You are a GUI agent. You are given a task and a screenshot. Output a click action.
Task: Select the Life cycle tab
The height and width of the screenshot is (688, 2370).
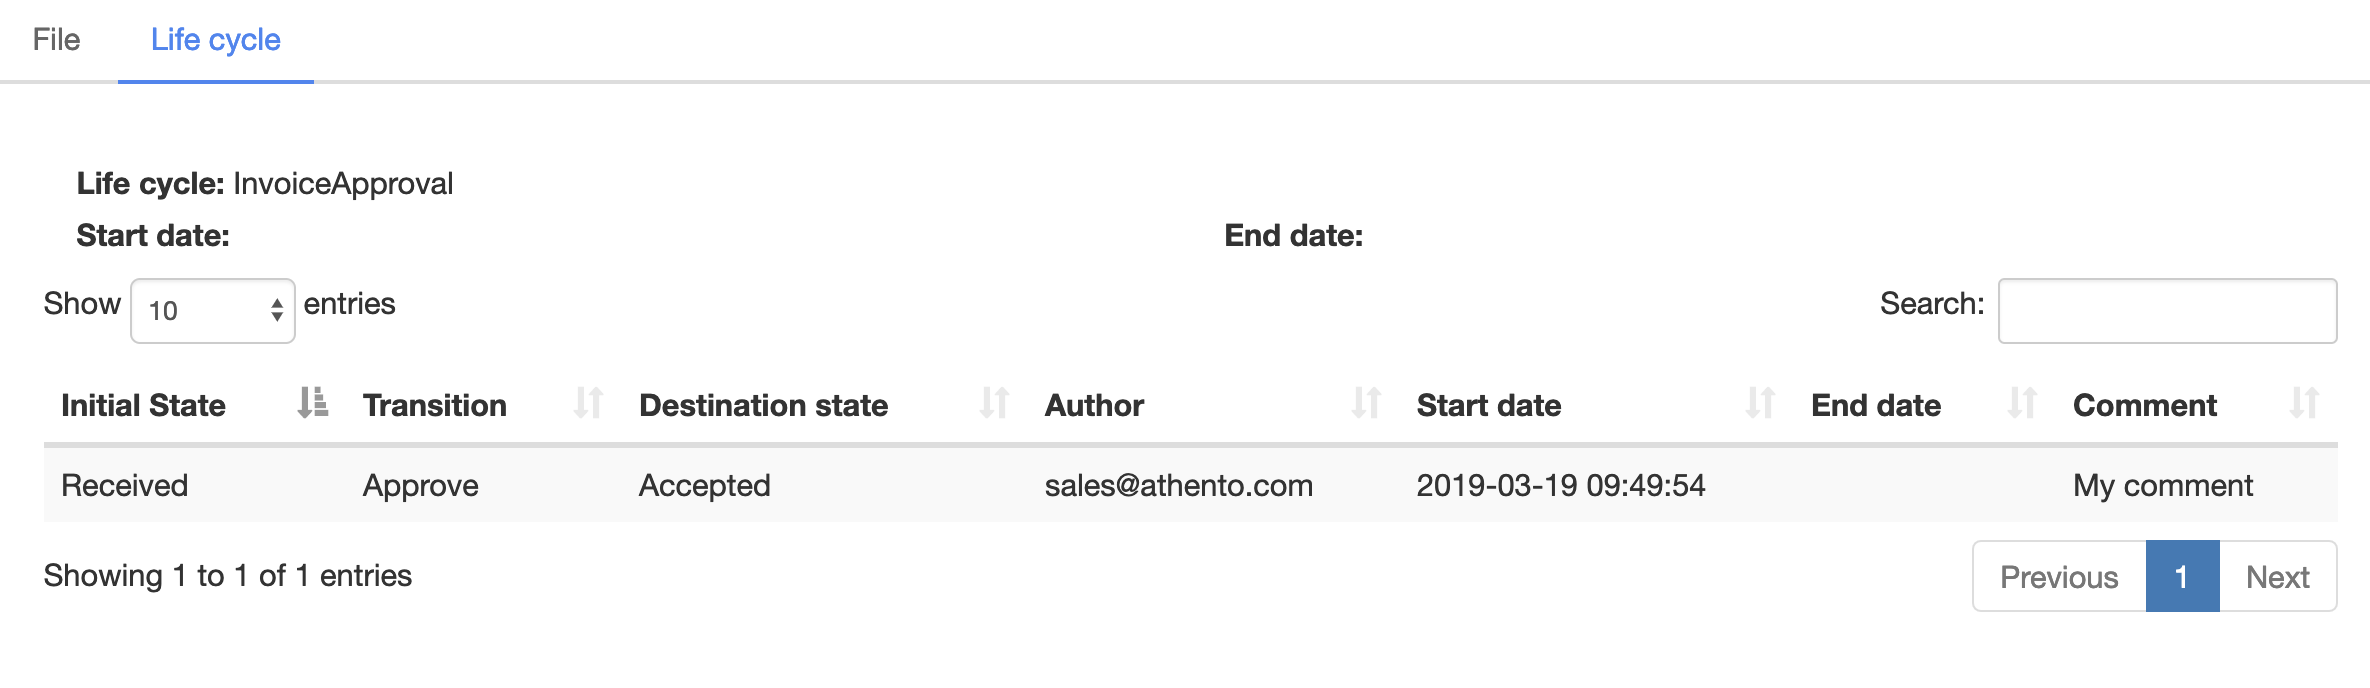[216, 40]
